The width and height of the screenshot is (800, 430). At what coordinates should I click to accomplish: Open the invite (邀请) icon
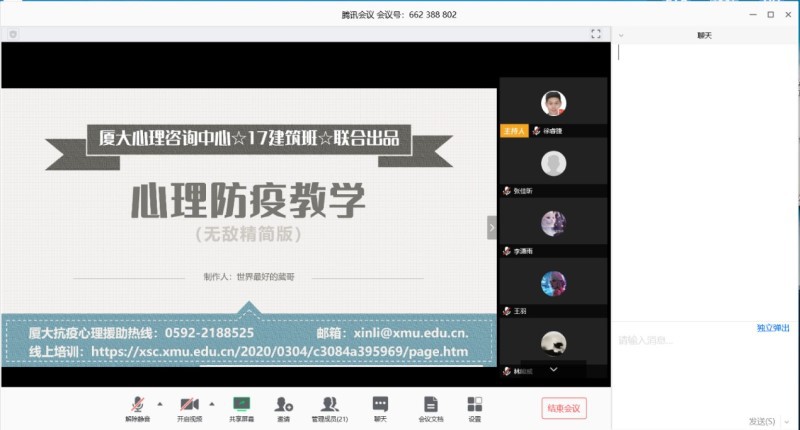click(285, 404)
